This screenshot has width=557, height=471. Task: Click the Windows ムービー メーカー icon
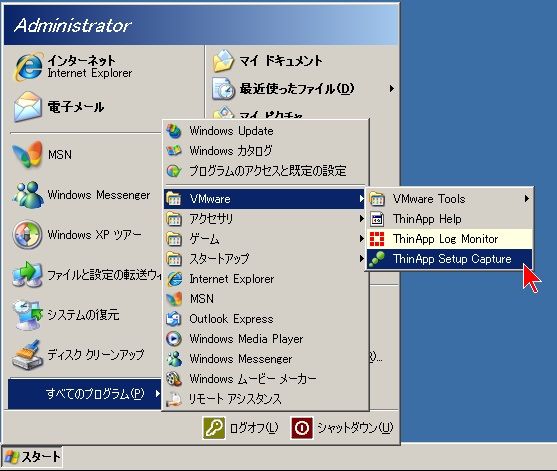[174, 379]
